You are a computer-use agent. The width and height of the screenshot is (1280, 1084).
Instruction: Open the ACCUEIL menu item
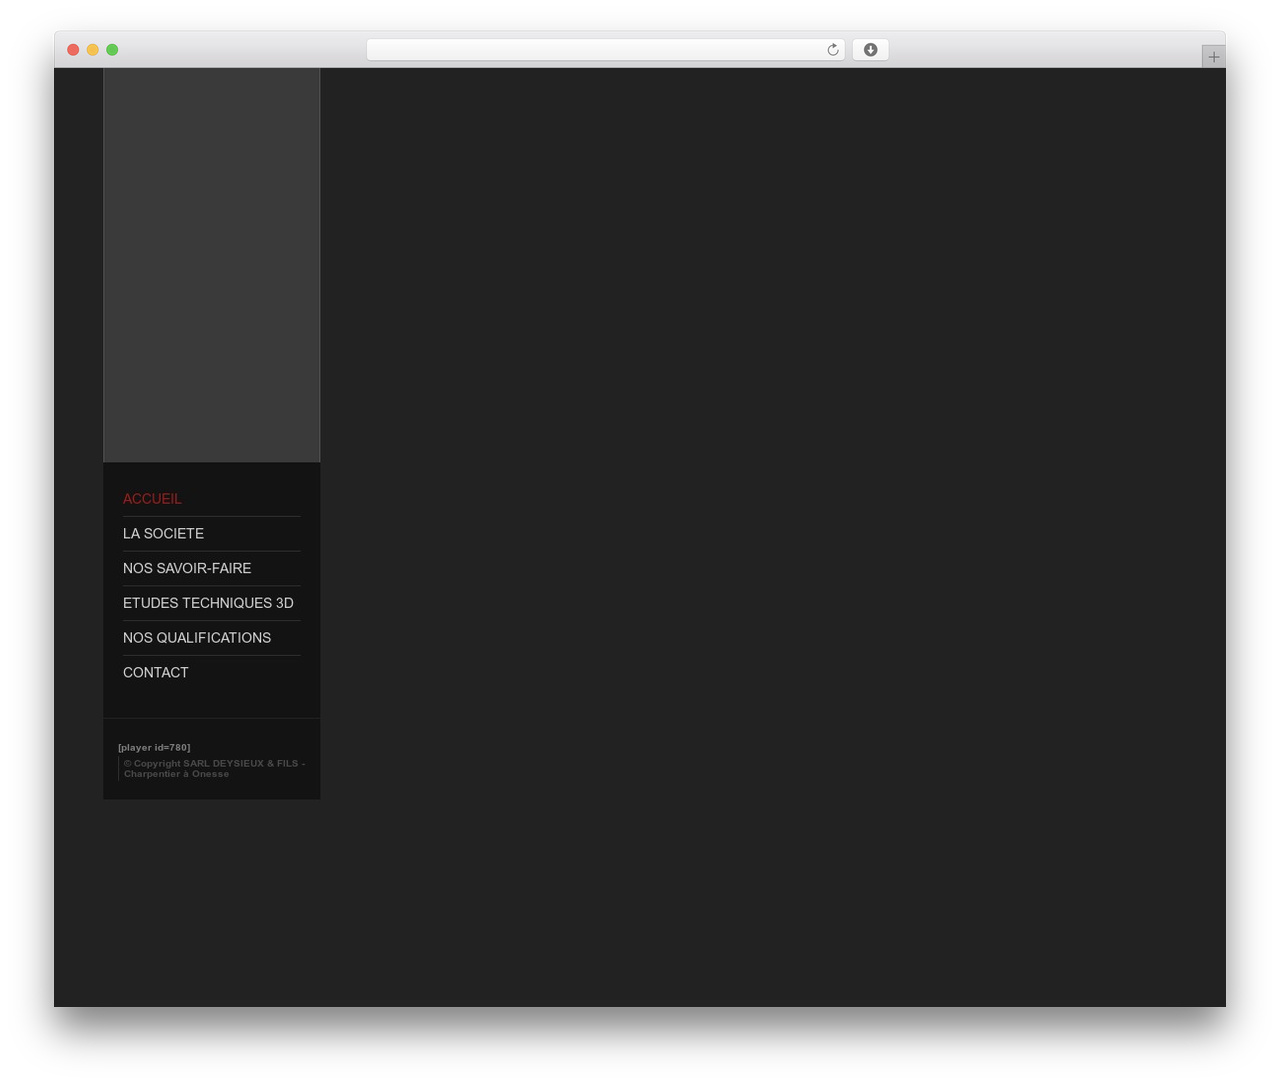[x=152, y=499]
